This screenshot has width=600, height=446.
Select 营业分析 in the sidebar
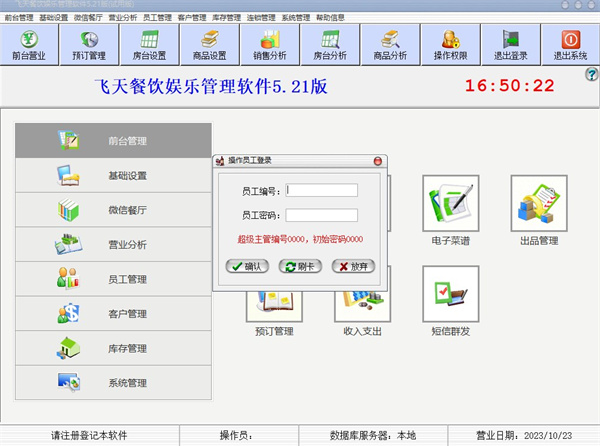[x=113, y=244]
